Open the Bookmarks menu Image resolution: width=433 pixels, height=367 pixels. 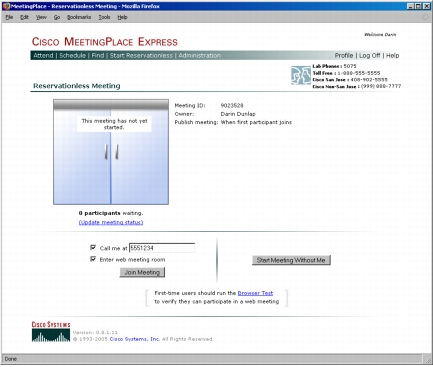pyautogui.click(x=79, y=17)
